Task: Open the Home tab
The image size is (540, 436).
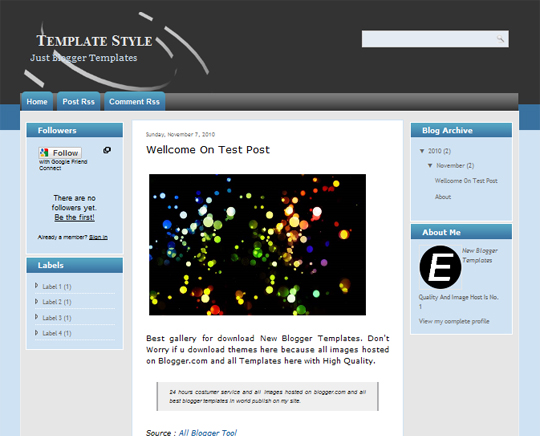Action: pos(37,102)
